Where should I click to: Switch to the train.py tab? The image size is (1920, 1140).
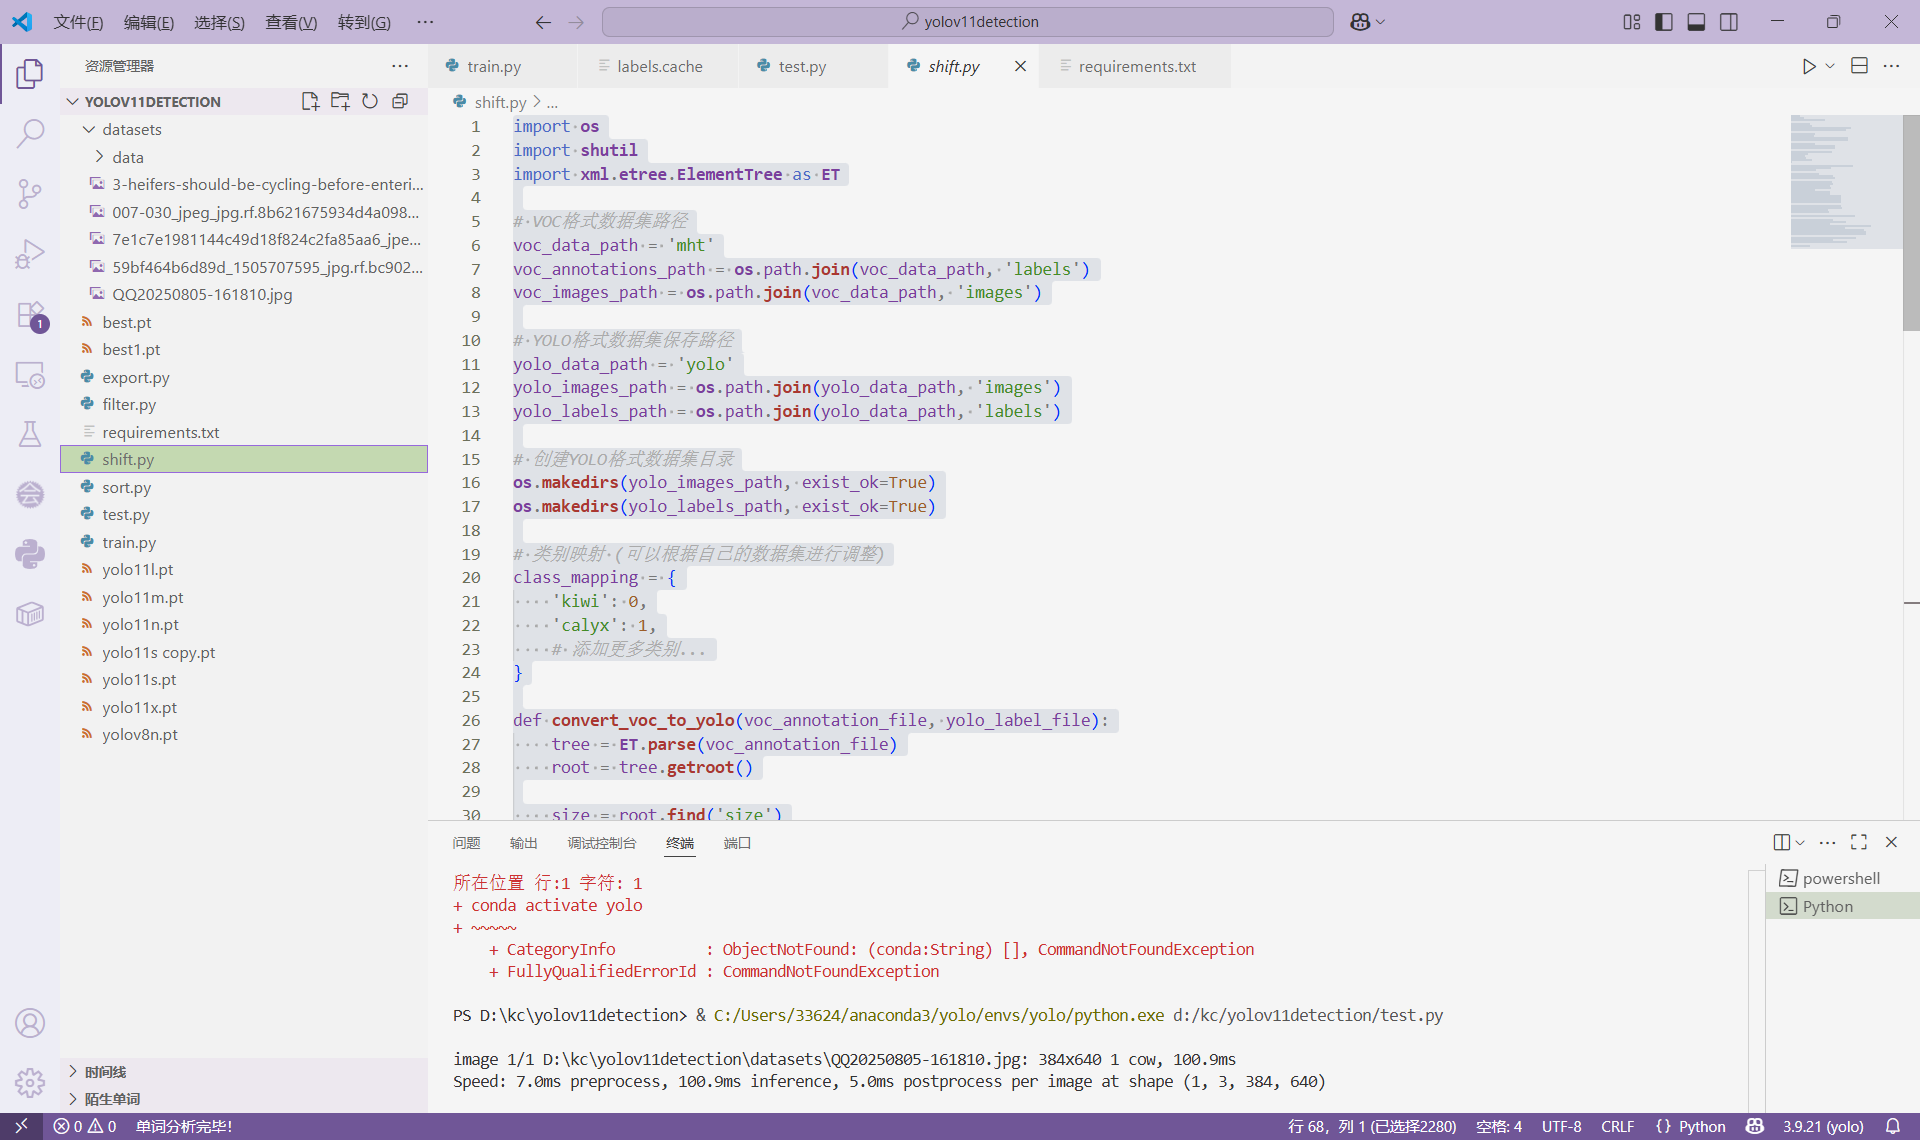(493, 66)
